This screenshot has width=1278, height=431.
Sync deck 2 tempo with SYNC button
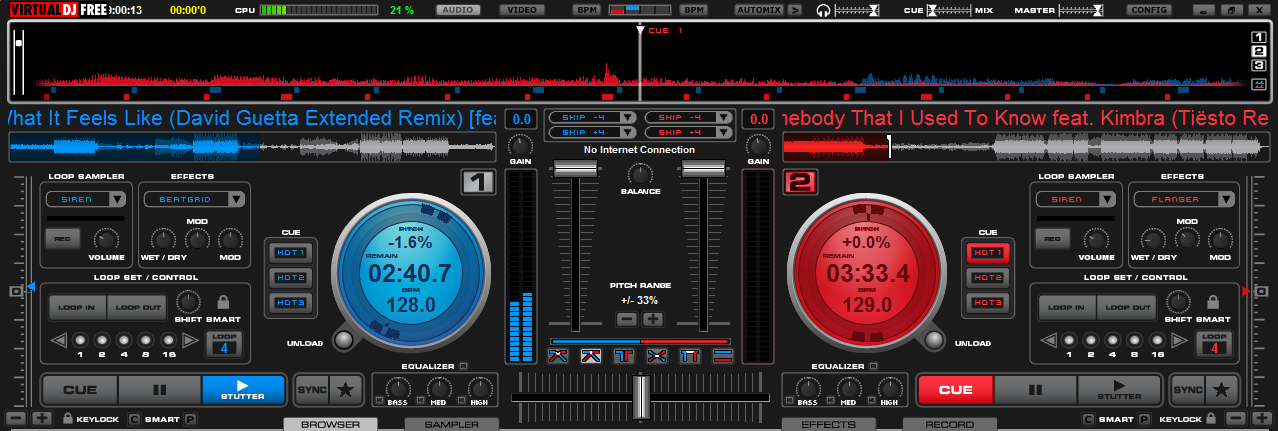(1188, 389)
